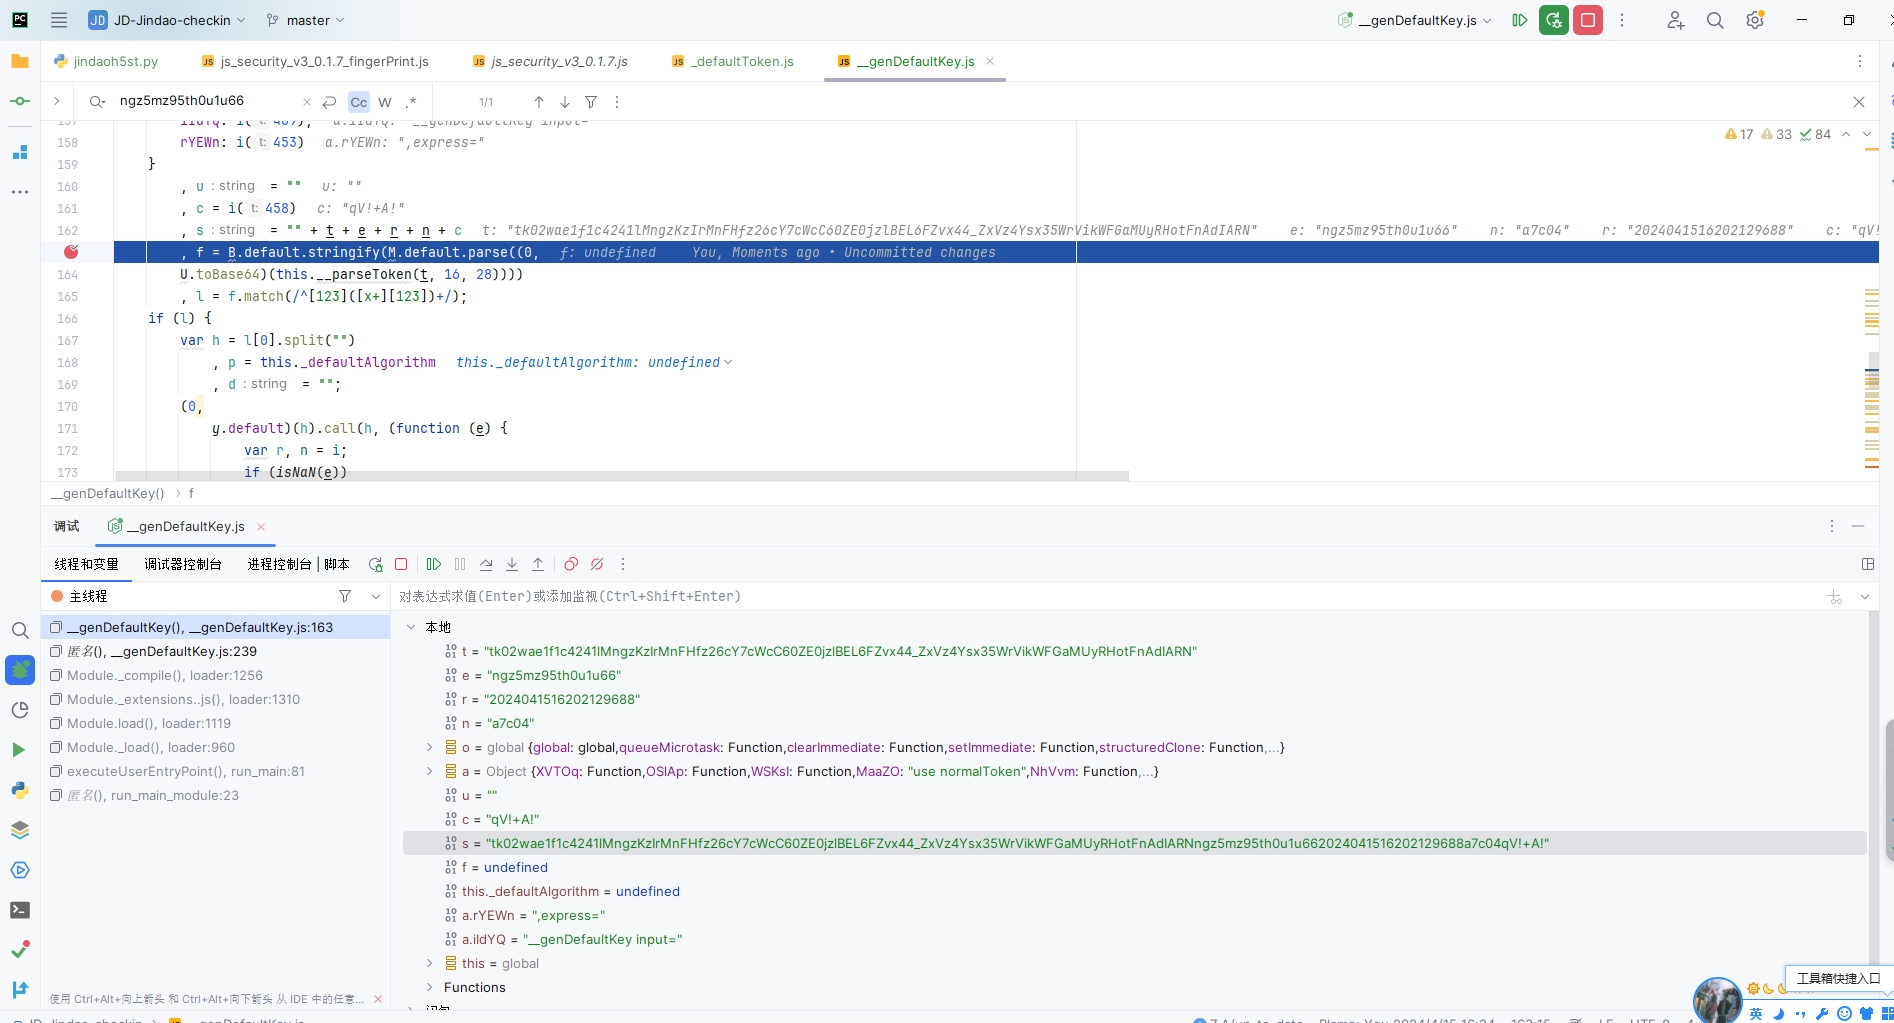Open the __genDefaultKey.js run configuration dropdown
Screen dimensions: 1894x1023
pyautogui.click(x=1414, y=20)
